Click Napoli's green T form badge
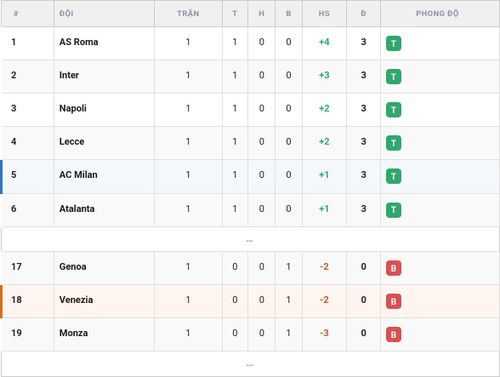This screenshot has height=377, width=500. 393,110
